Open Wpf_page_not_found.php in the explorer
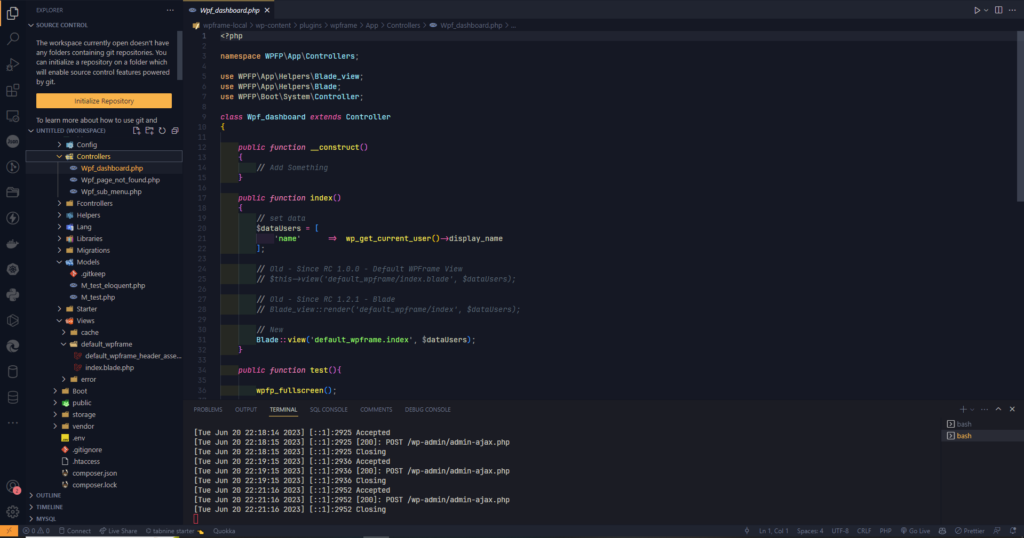The width and height of the screenshot is (1024, 538). 120,180
